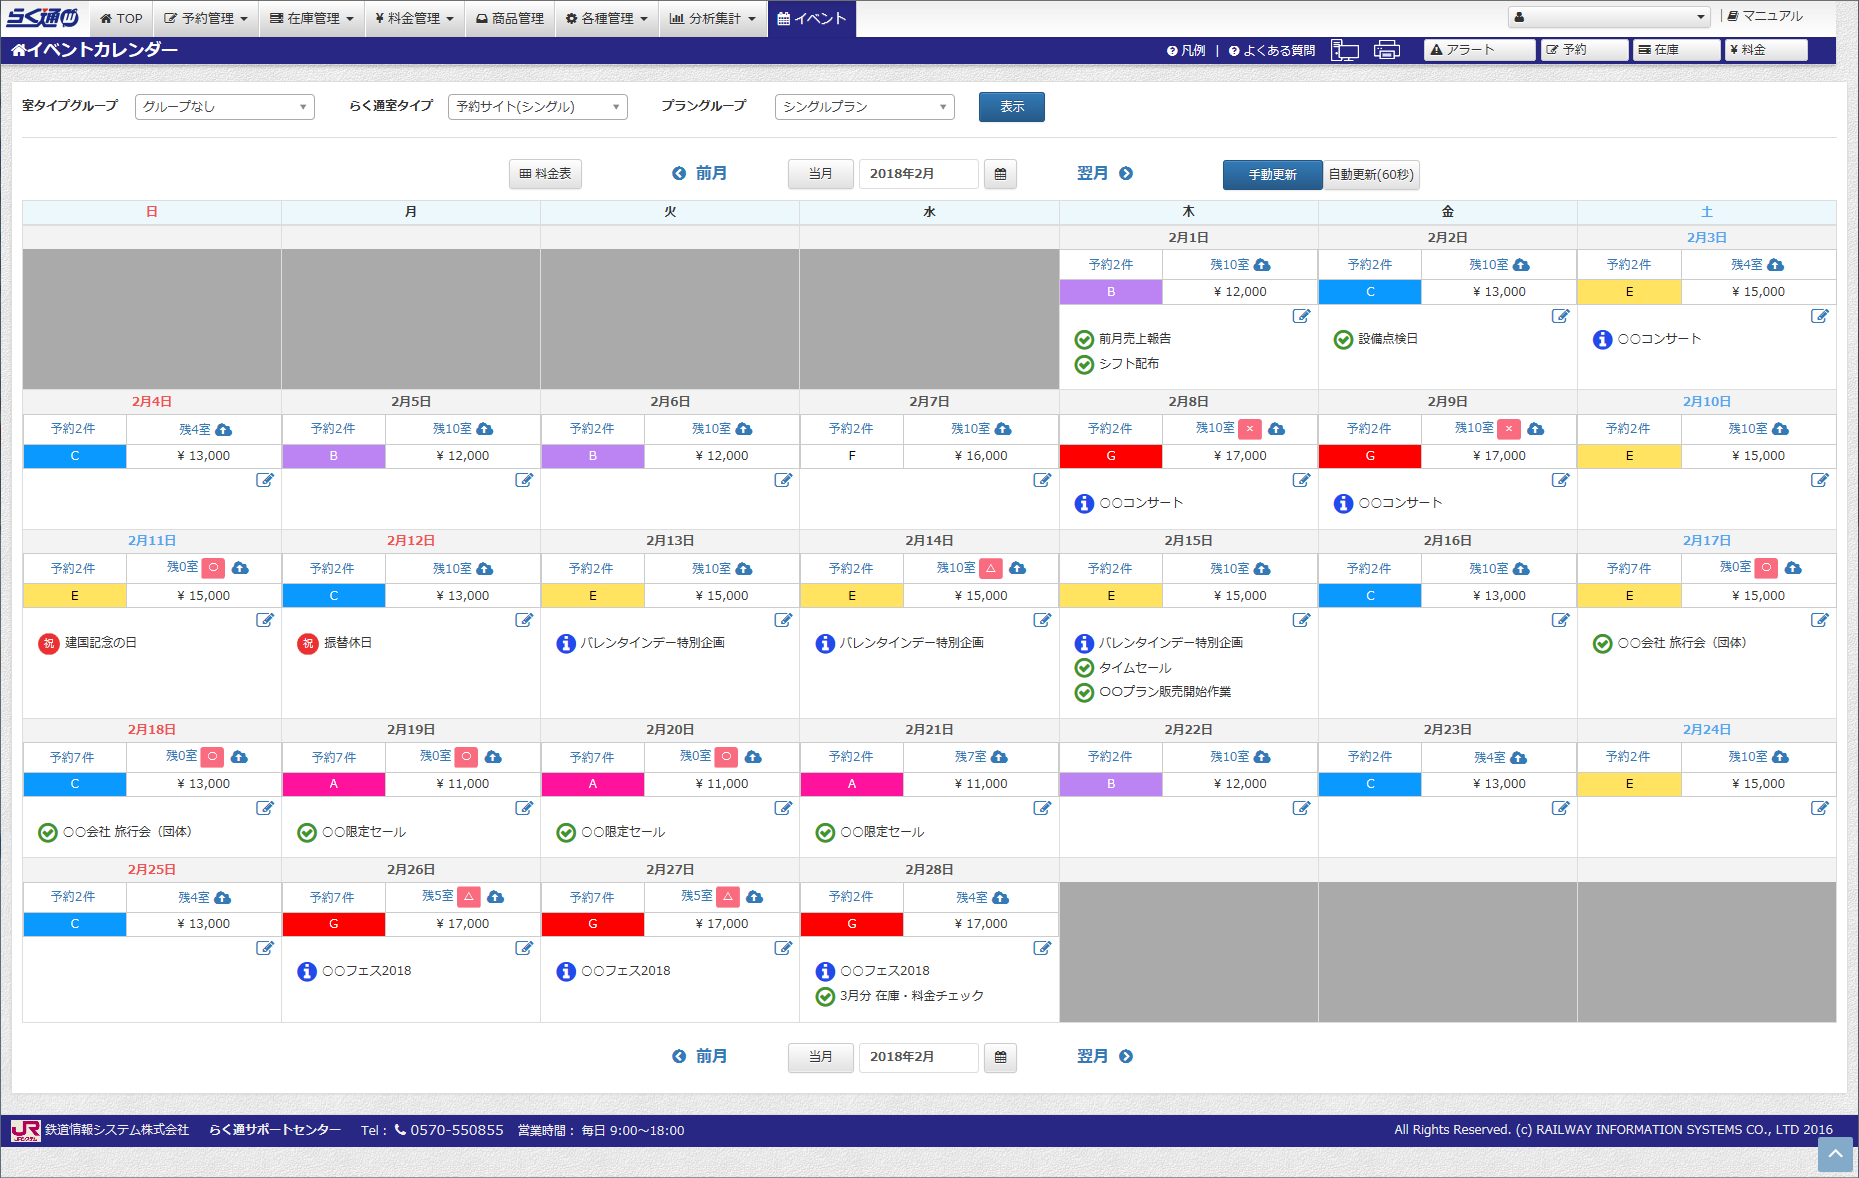Click the ○ sold-out indicator on February 11th

213,568
